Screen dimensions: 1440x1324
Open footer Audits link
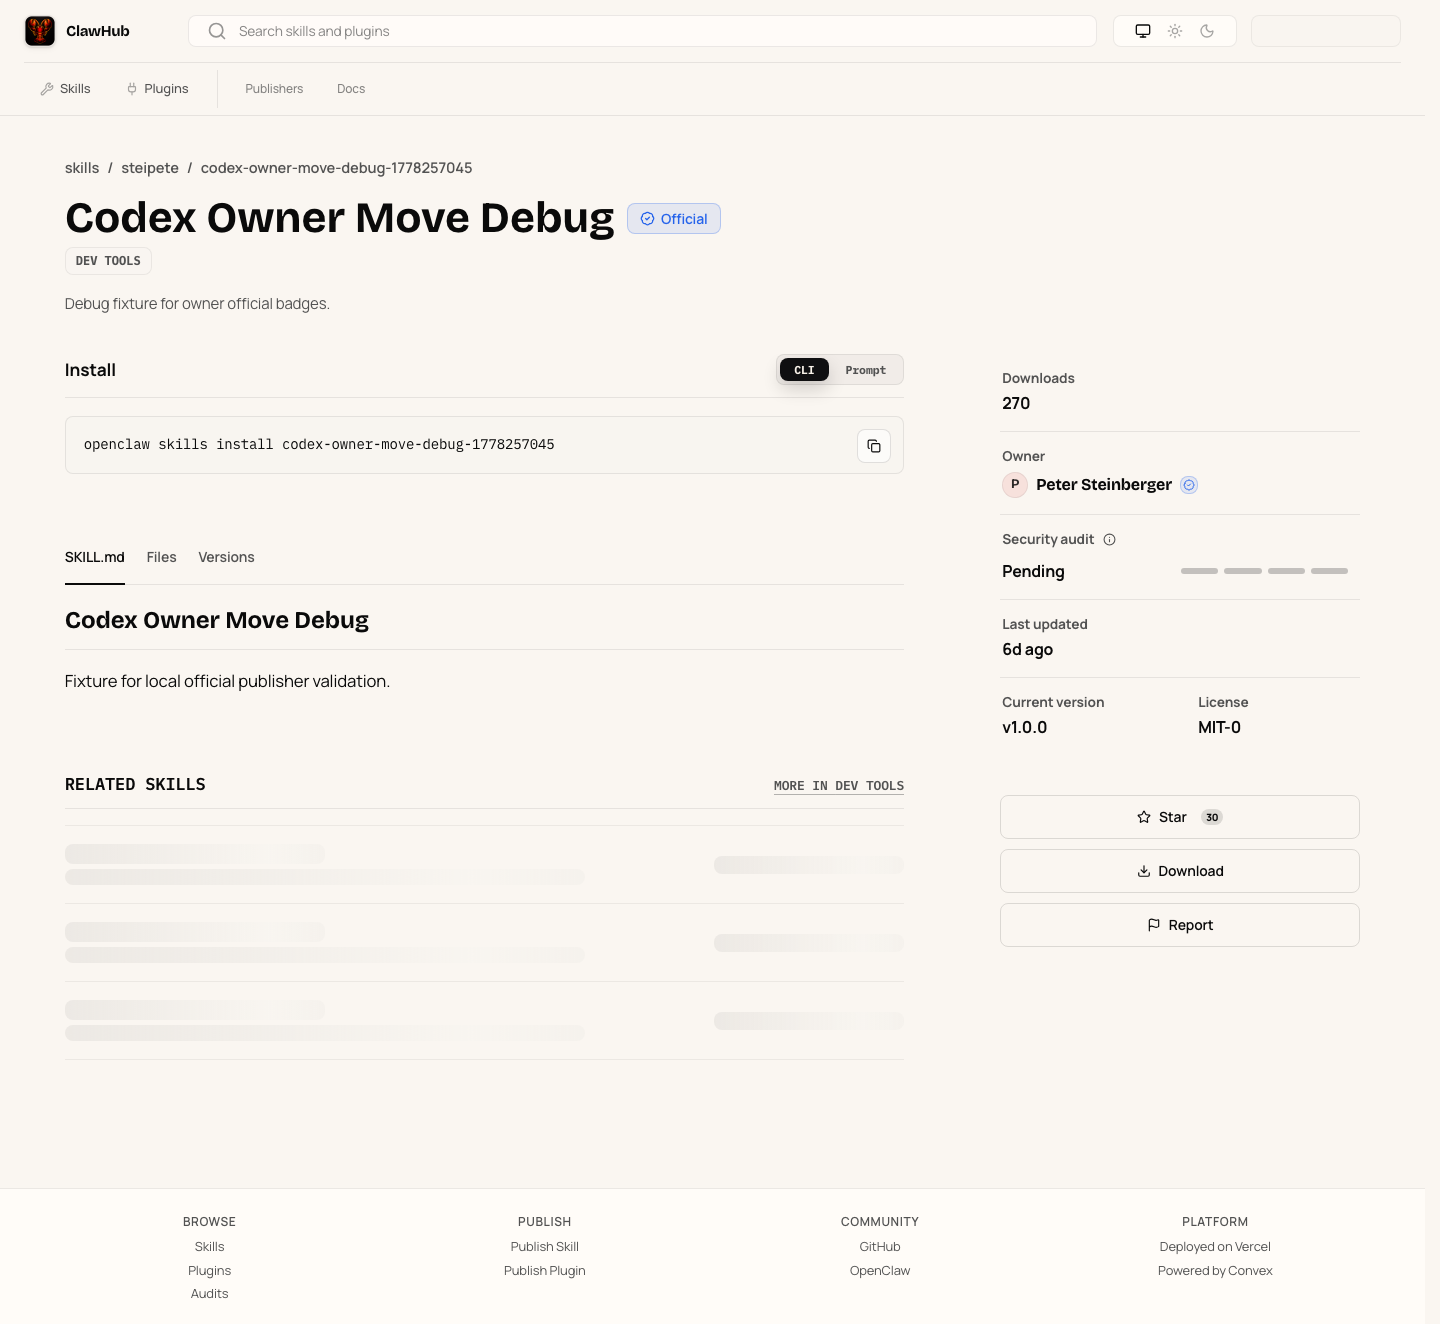point(209,1294)
